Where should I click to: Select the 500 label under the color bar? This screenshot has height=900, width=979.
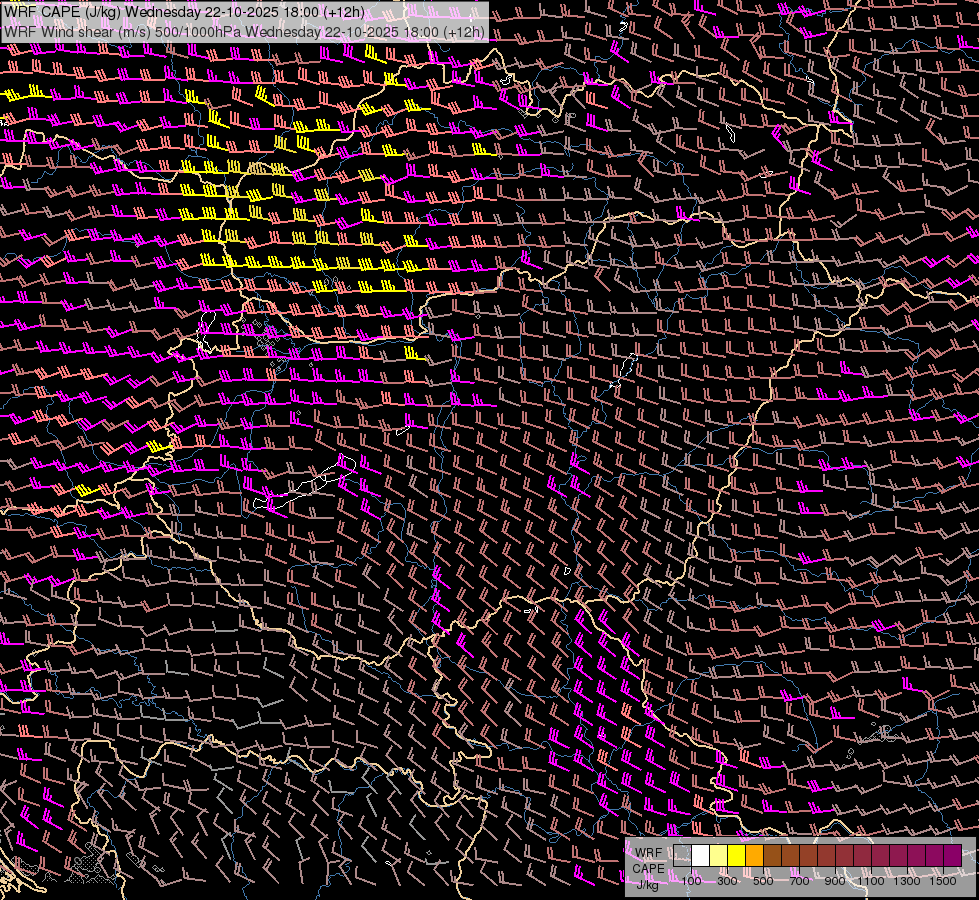click(763, 881)
